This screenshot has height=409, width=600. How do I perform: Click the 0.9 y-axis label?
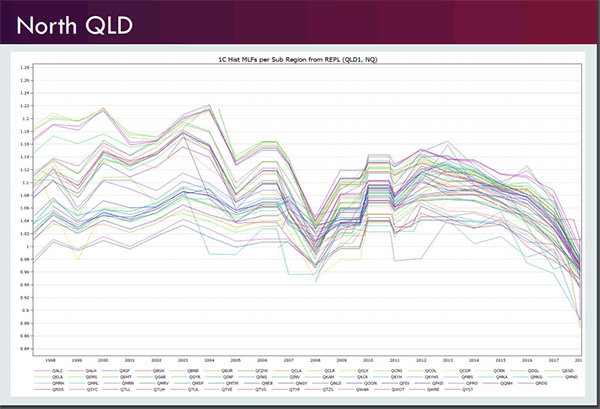click(x=26, y=310)
